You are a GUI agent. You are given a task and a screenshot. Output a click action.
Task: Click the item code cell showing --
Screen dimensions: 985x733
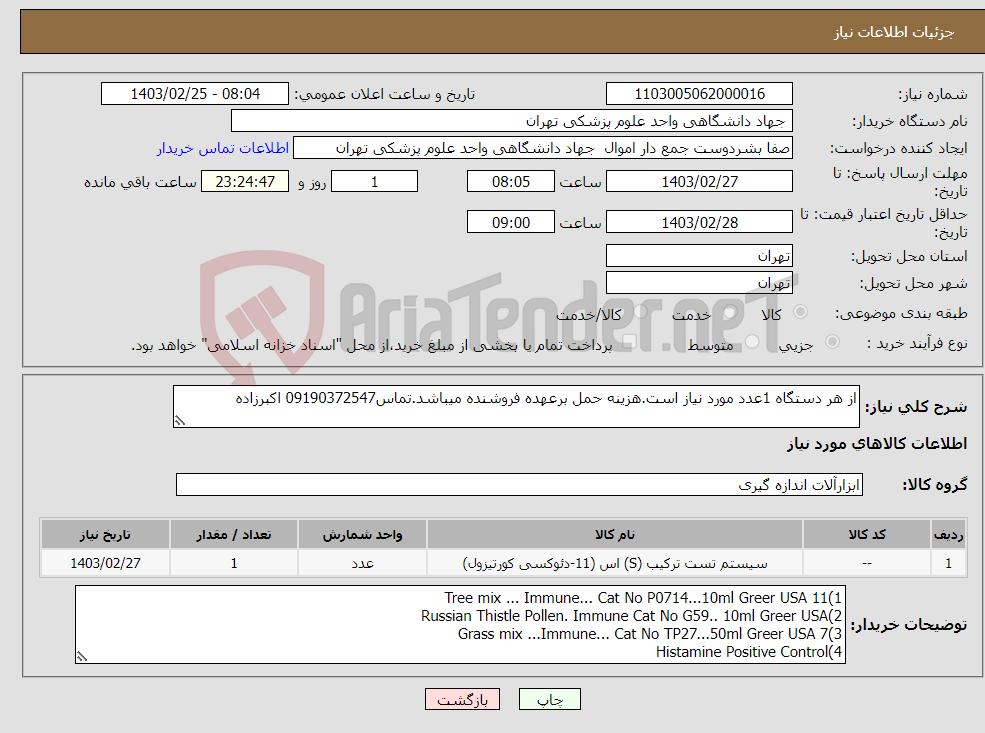pyautogui.click(x=867, y=563)
